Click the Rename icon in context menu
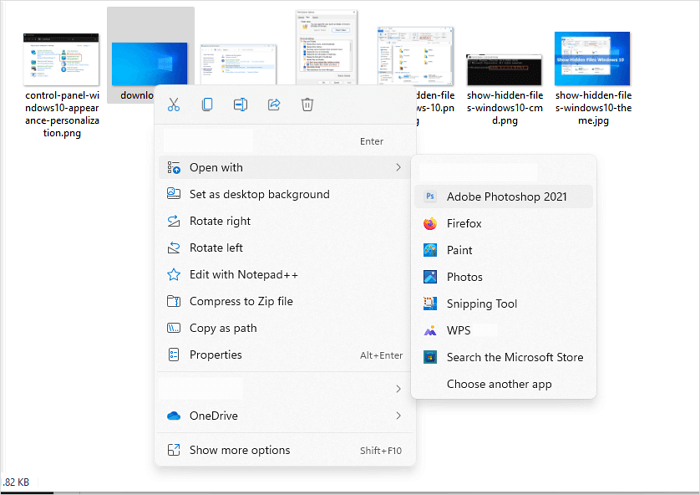This screenshot has height=495, width=700. pyautogui.click(x=240, y=104)
